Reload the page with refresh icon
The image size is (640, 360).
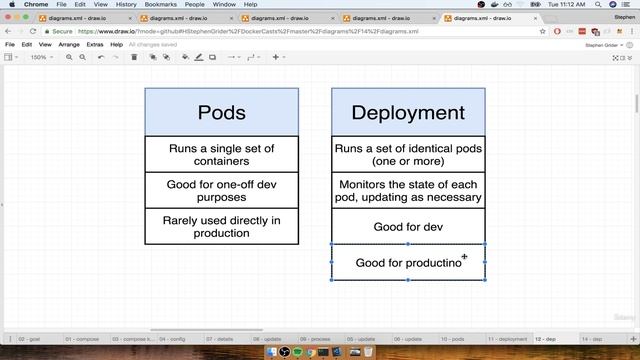pyautogui.click(x=33, y=31)
